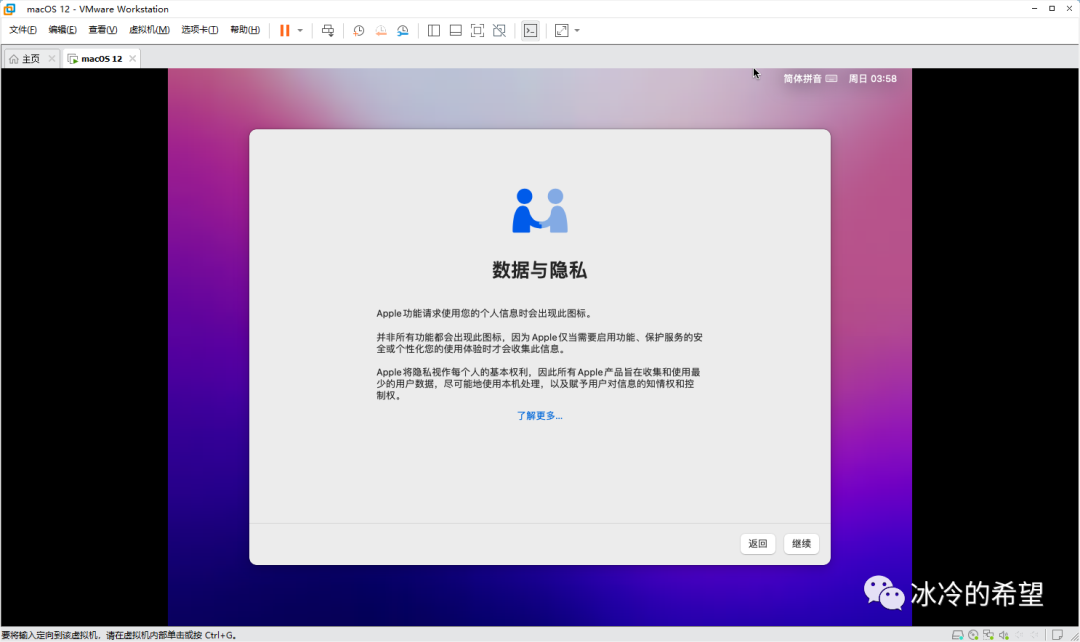Click the hard disk status icon

(x=957, y=634)
